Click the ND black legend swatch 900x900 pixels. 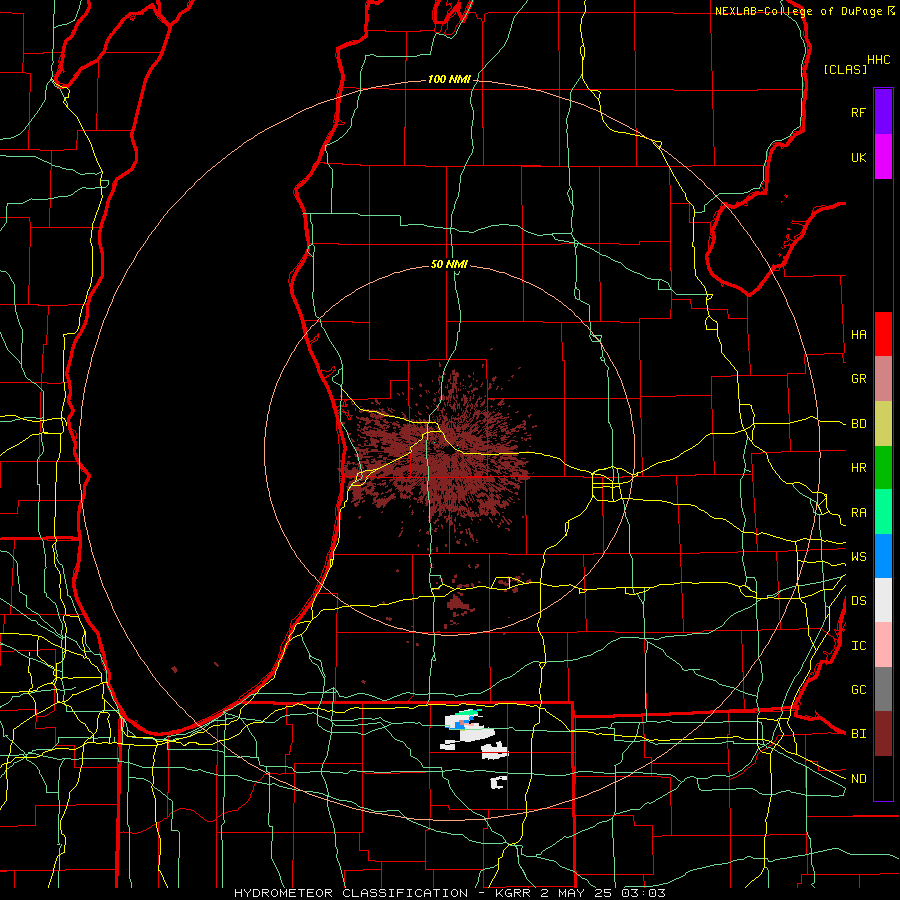(883, 778)
